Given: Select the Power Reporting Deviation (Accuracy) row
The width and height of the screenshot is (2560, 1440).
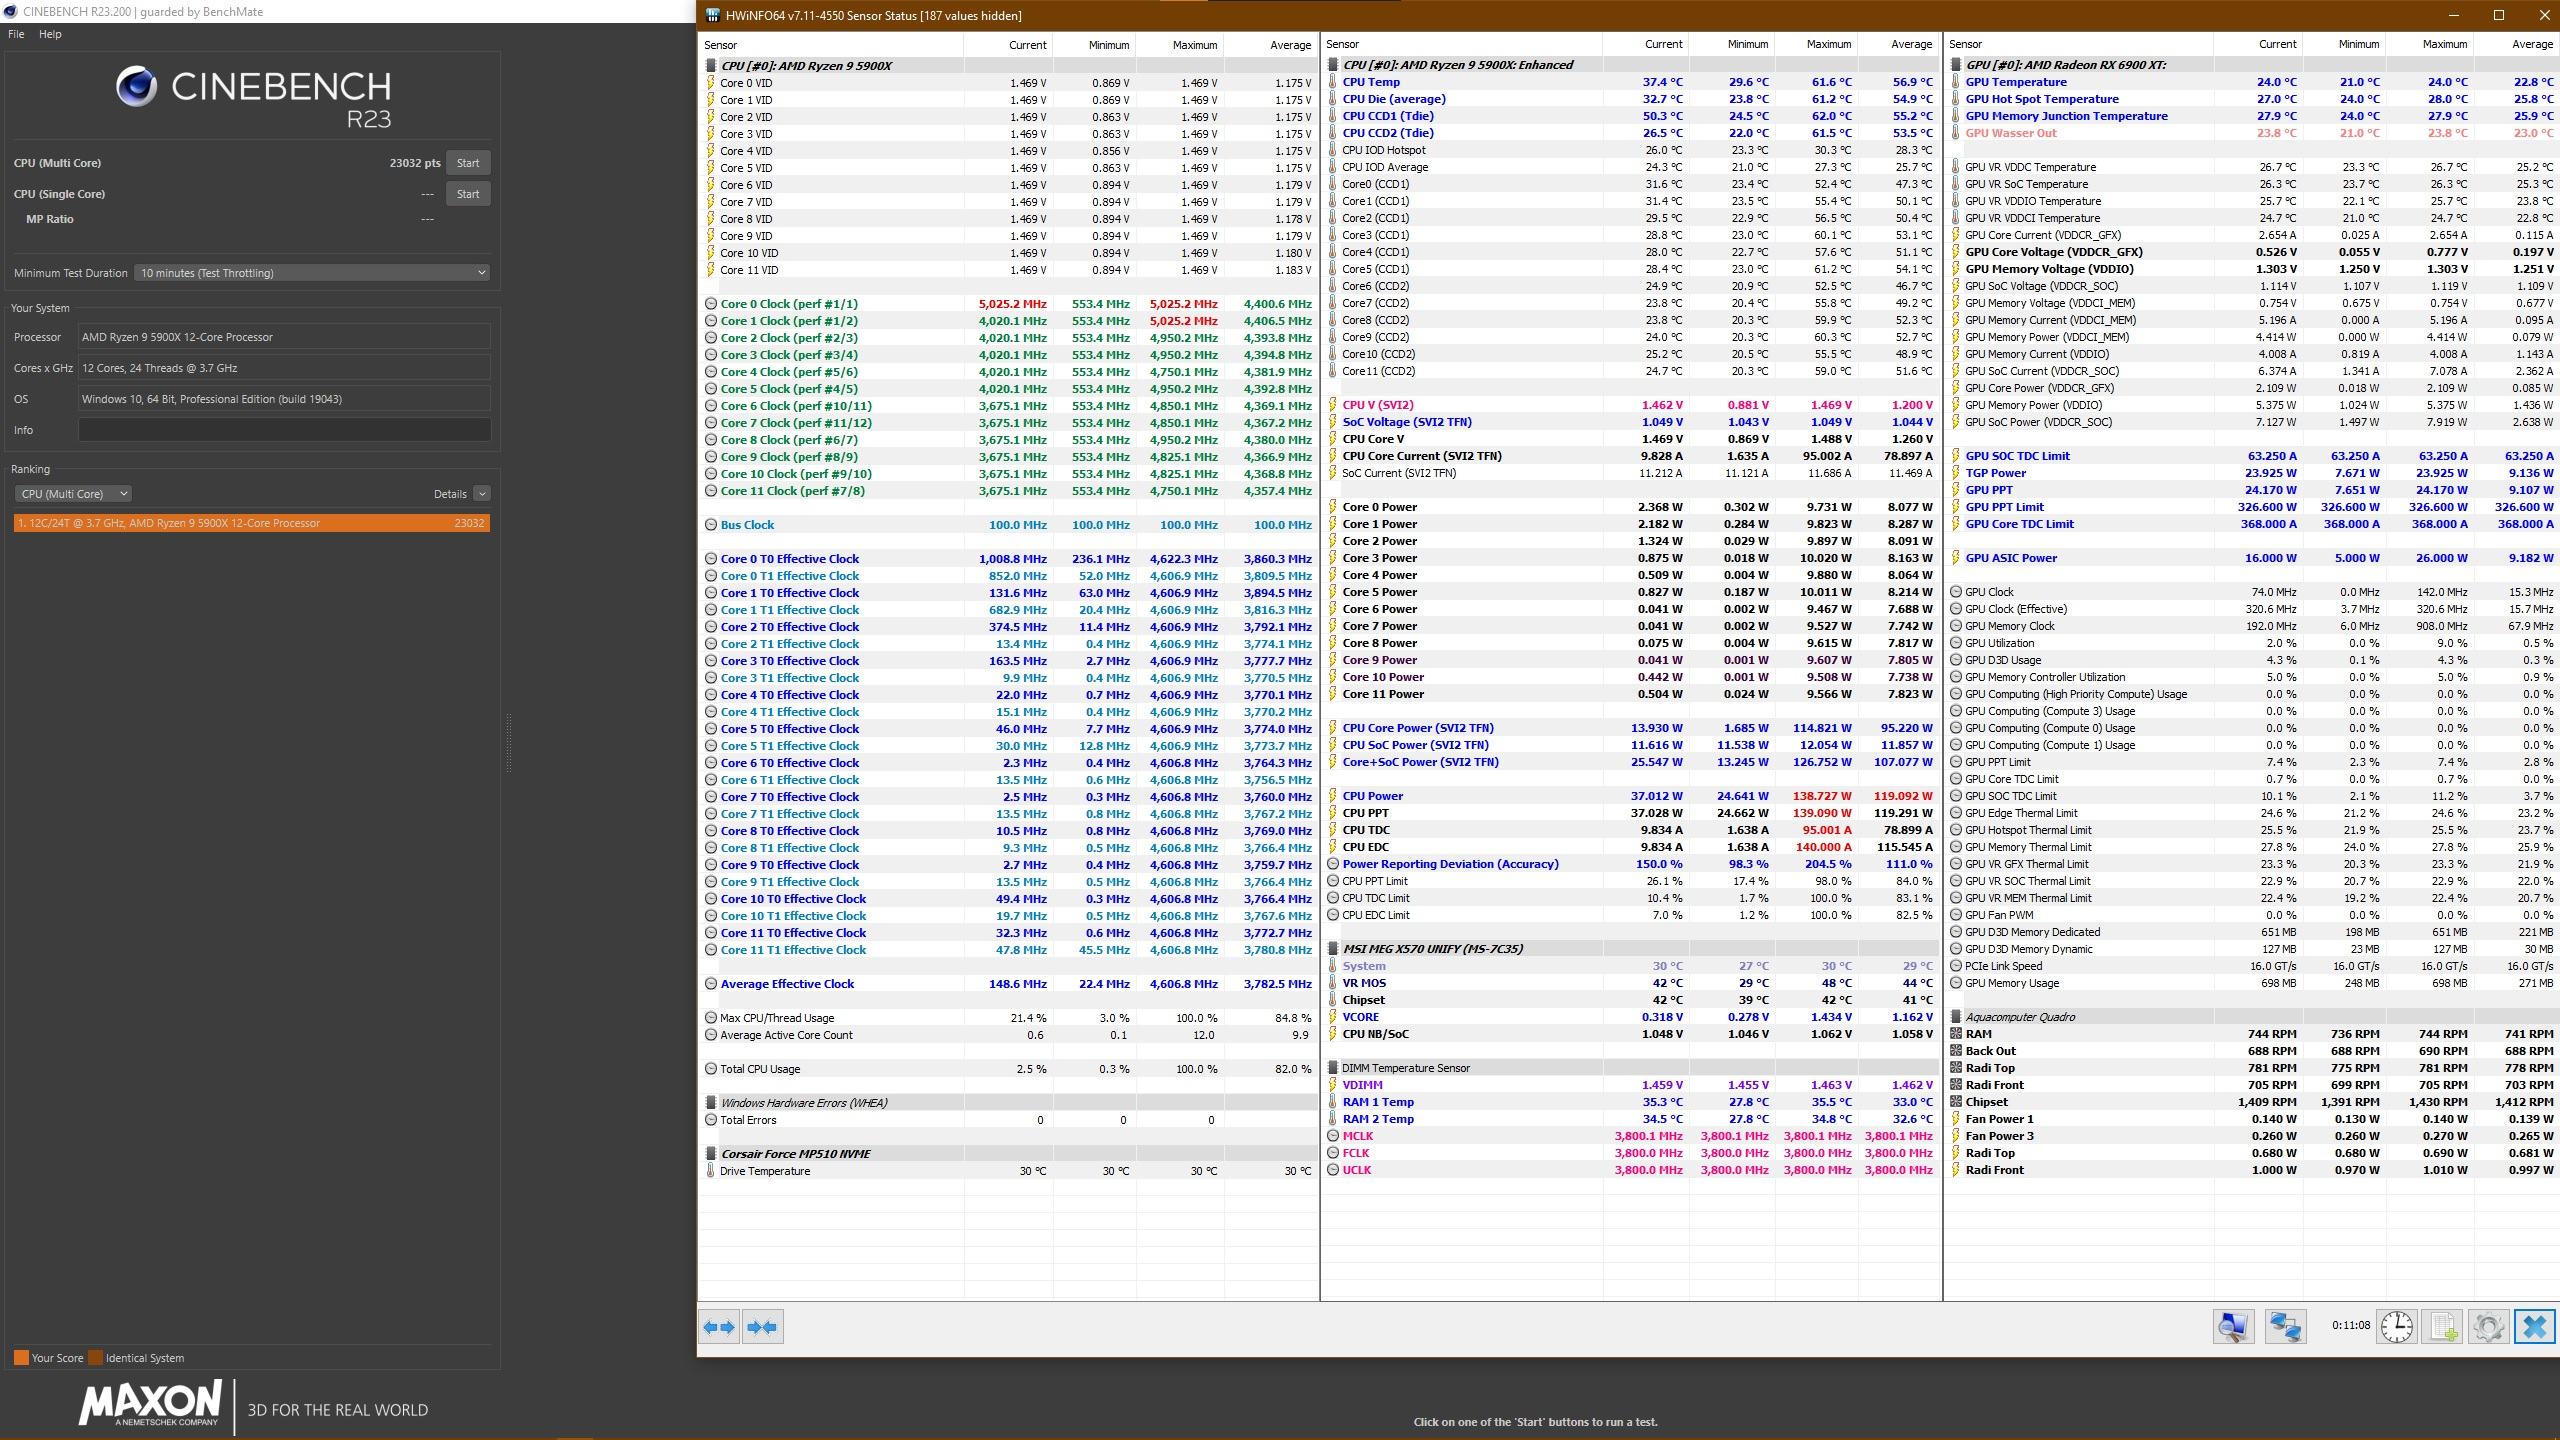Looking at the screenshot, I should tap(1630, 864).
